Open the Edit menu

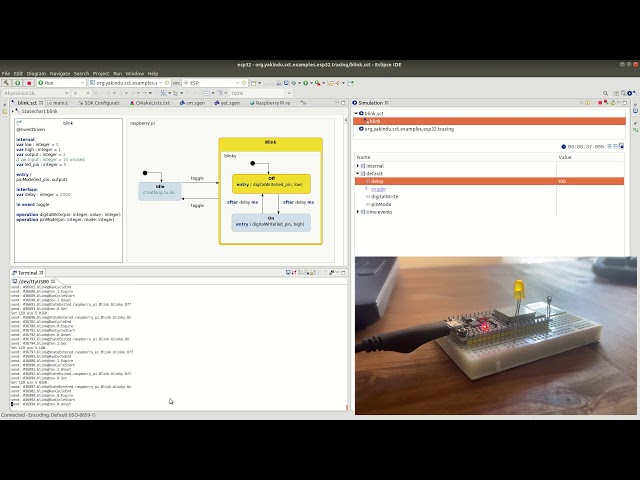(18, 73)
